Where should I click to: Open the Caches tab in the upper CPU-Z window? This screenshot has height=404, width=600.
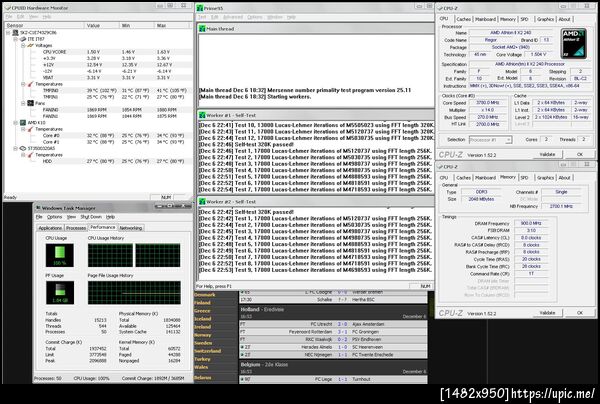pos(463,19)
